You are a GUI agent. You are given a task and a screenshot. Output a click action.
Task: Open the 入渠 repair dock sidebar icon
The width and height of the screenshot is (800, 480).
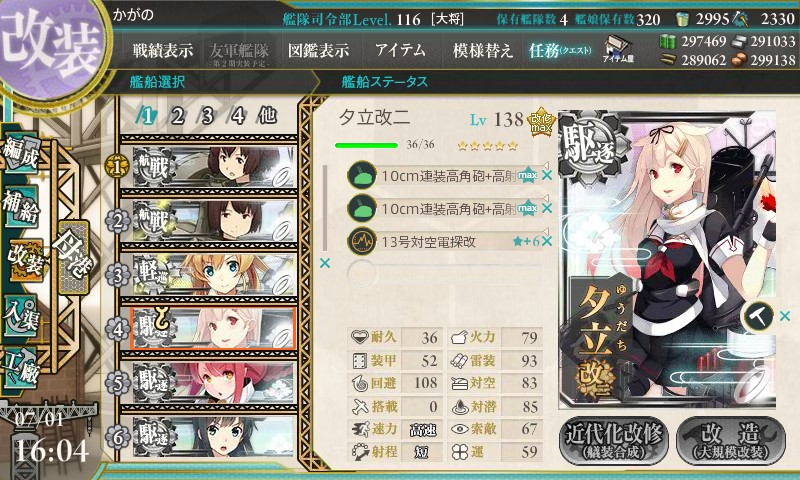click(21, 315)
